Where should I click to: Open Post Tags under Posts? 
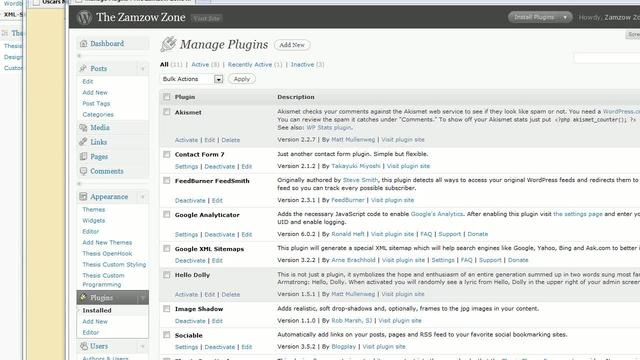pyautogui.click(x=96, y=104)
